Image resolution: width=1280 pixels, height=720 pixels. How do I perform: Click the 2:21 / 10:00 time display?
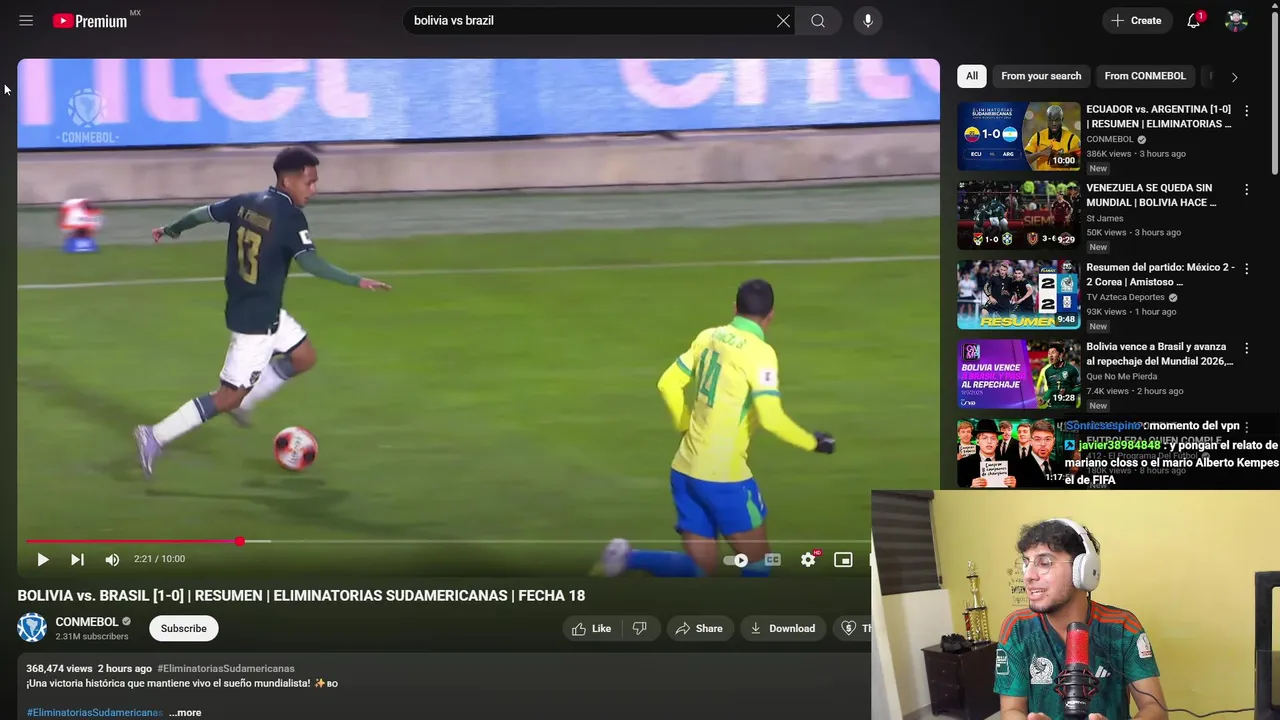click(x=160, y=560)
